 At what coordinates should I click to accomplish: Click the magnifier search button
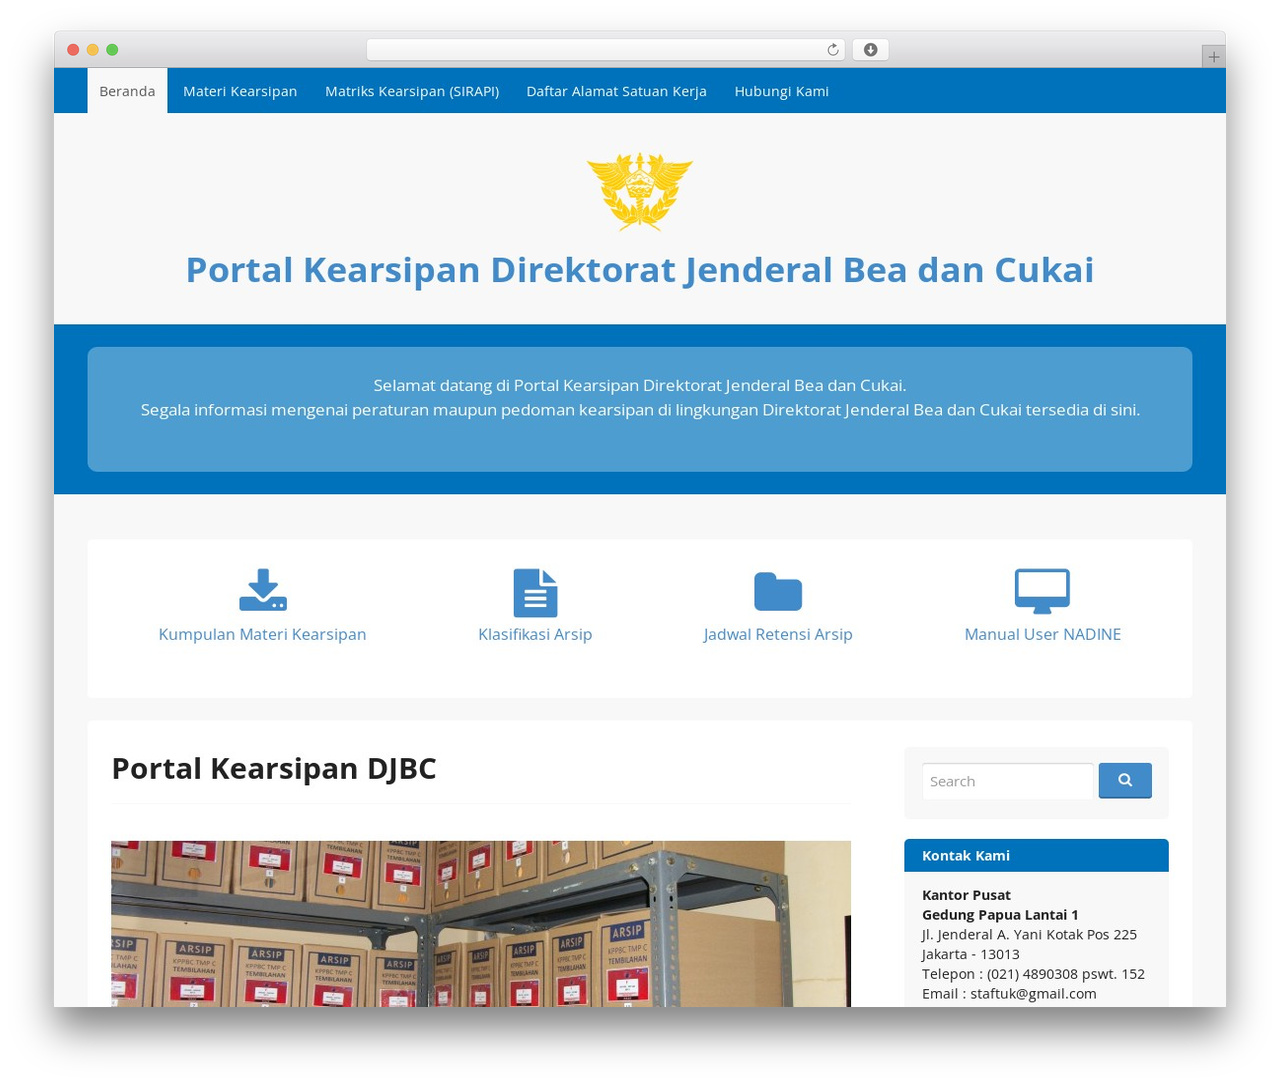(1125, 780)
